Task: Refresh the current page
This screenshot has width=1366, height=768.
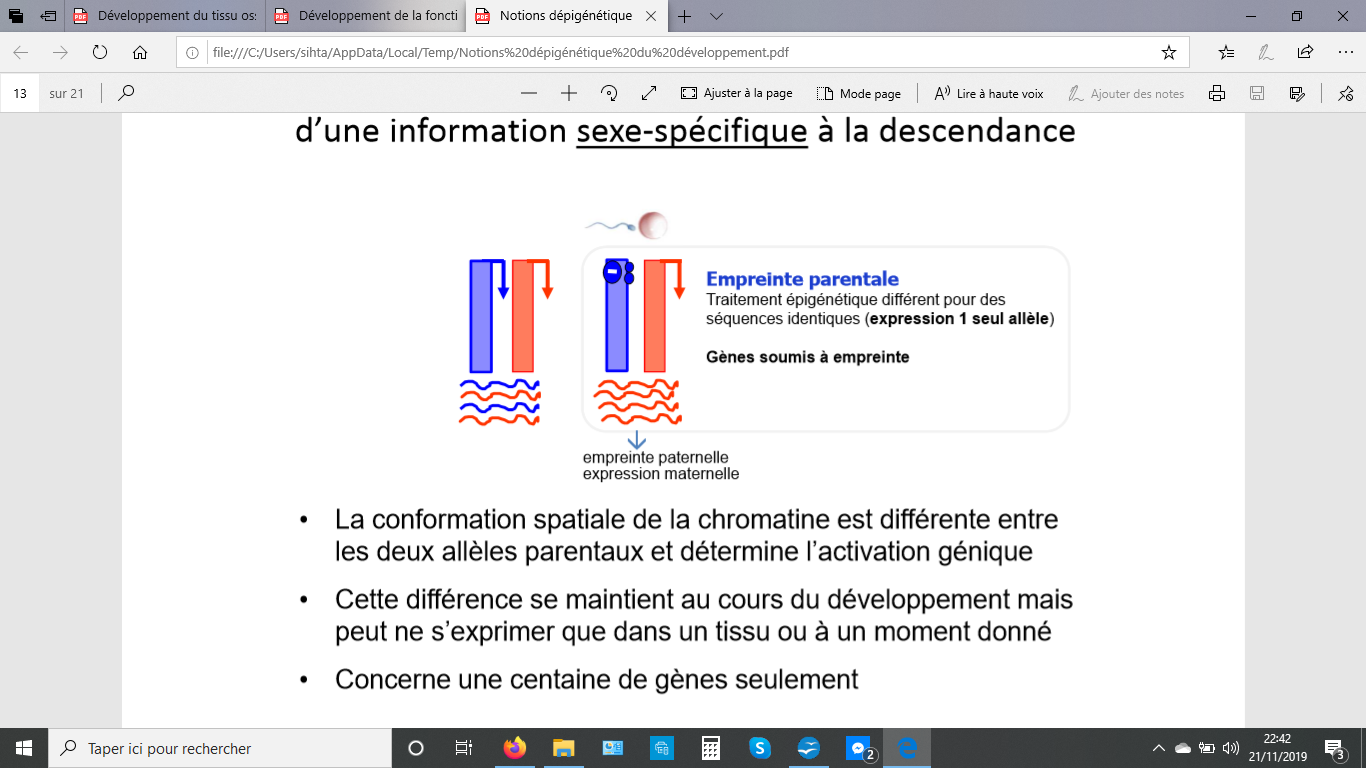Action: [x=100, y=52]
